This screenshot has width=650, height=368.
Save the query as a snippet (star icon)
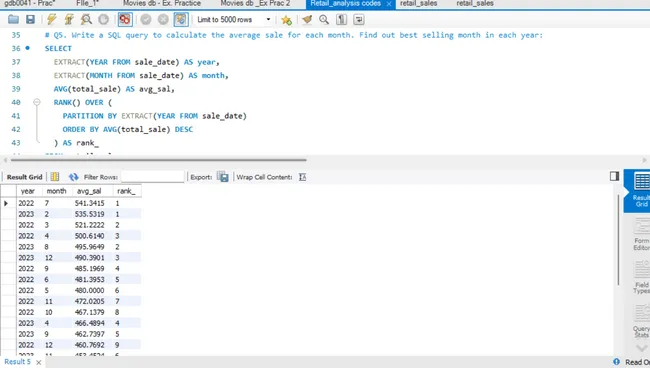click(286, 19)
